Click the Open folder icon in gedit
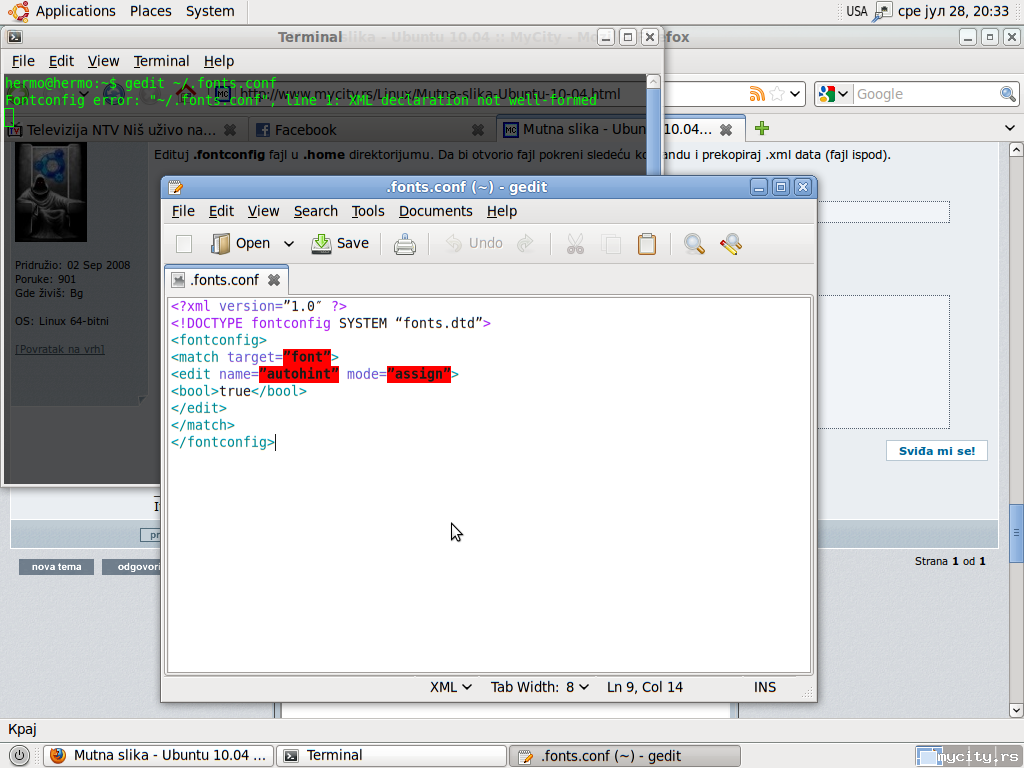This screenshot has width=1024, height=768. [221, 244]
